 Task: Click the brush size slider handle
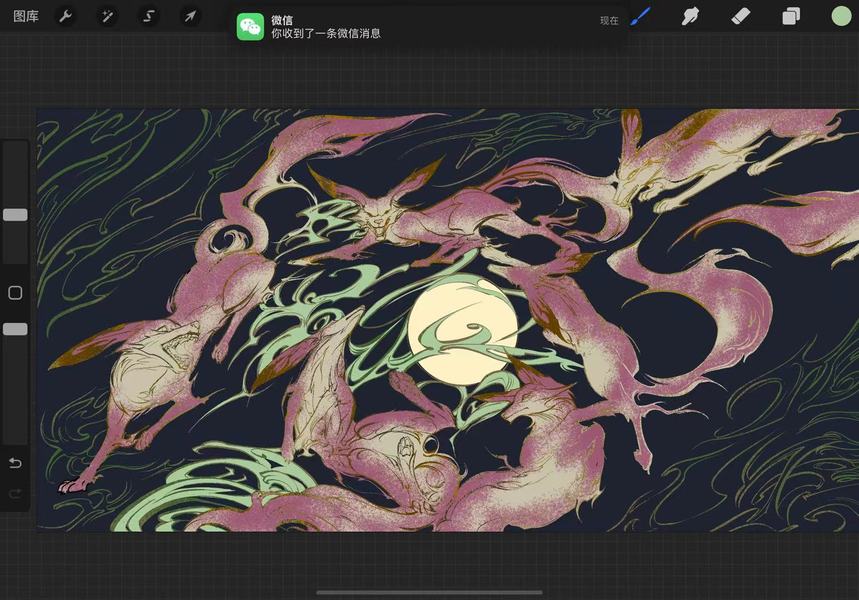click(x=15, y=215)
